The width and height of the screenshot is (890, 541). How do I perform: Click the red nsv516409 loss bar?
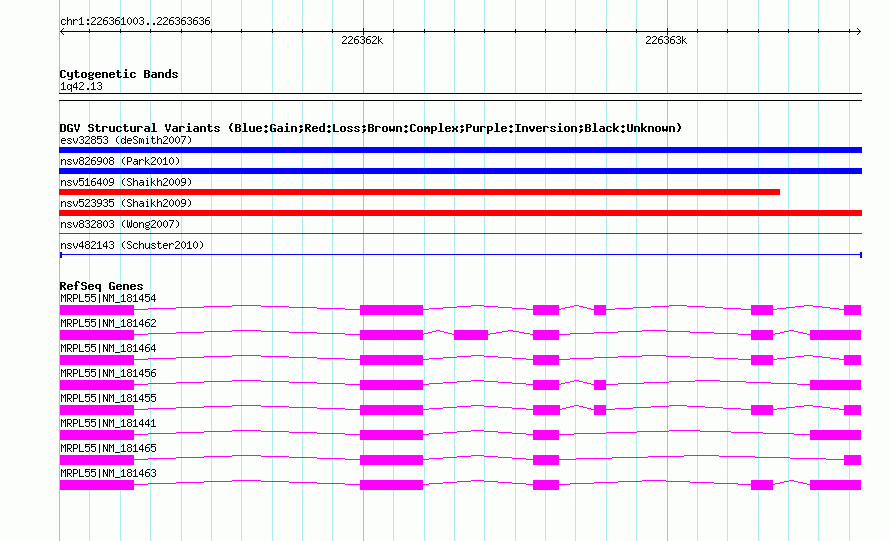[419, 192]
